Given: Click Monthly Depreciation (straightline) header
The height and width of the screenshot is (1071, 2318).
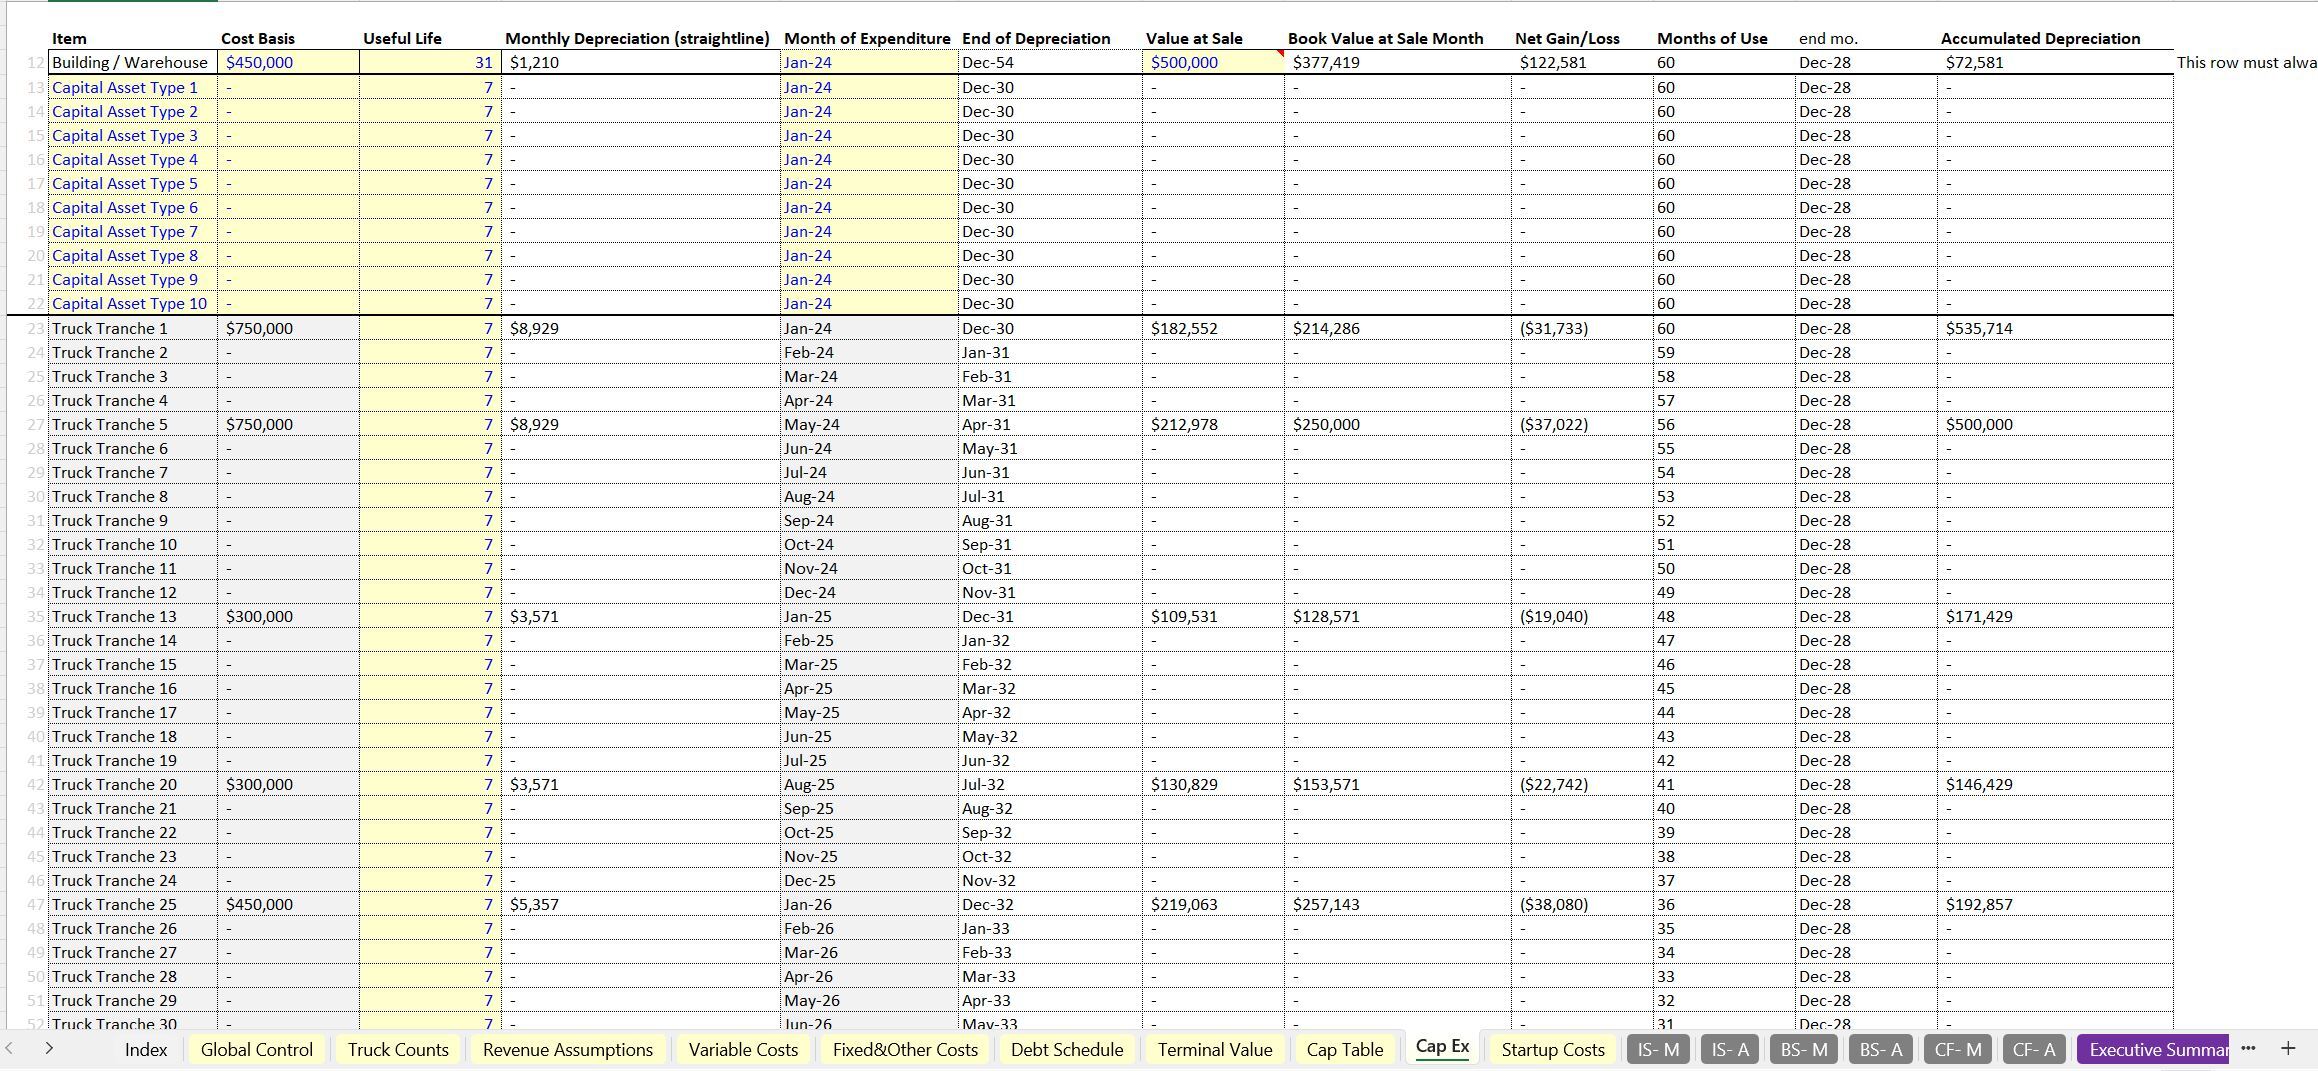Looking at the screenshot, I should click(637, 38).
